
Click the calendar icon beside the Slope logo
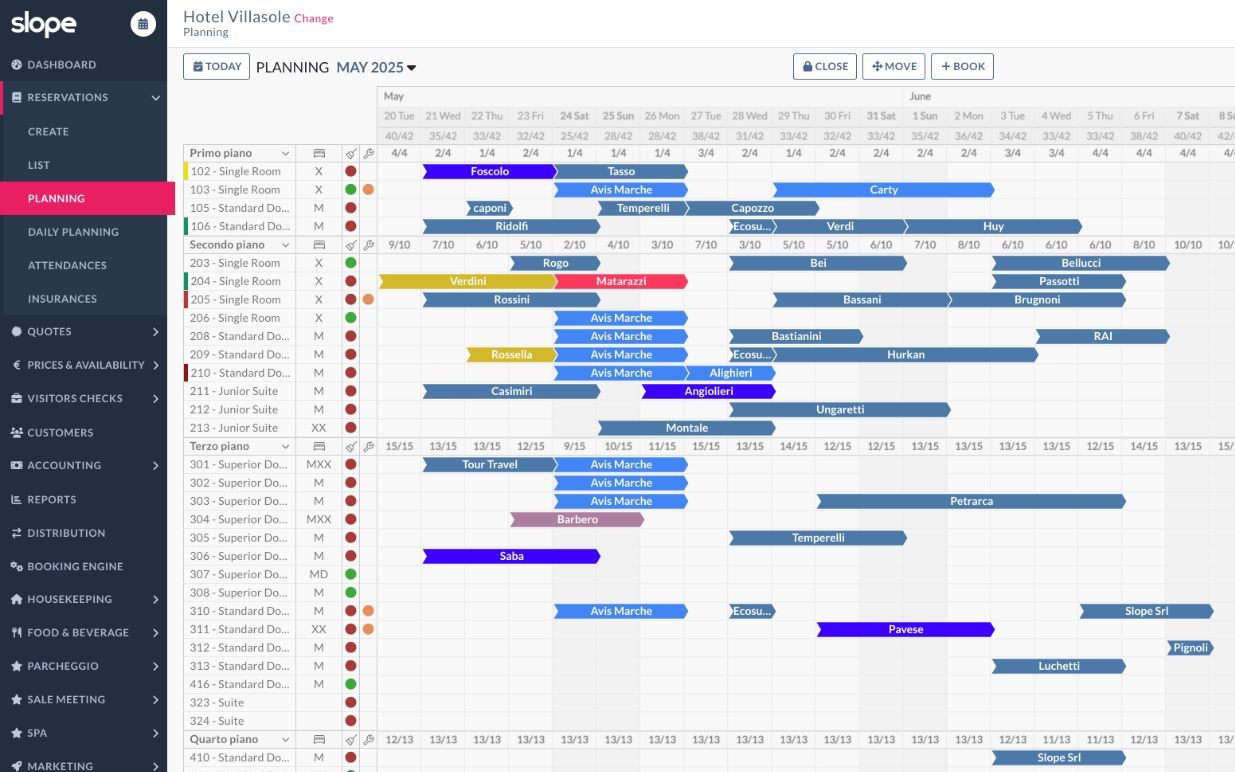point(143,24)
